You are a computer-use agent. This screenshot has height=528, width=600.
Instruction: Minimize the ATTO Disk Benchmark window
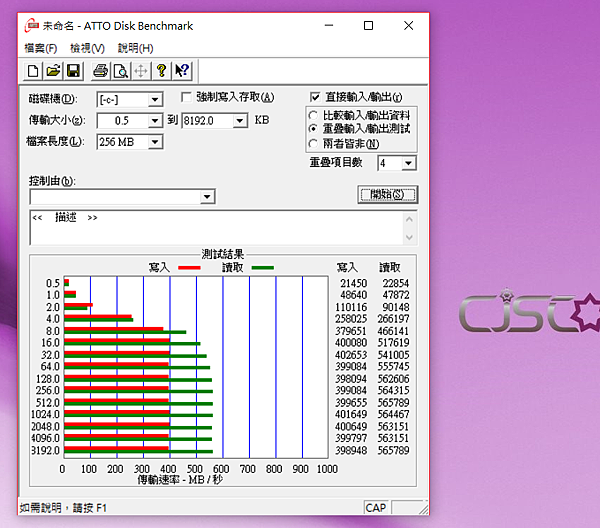[329, 26]
